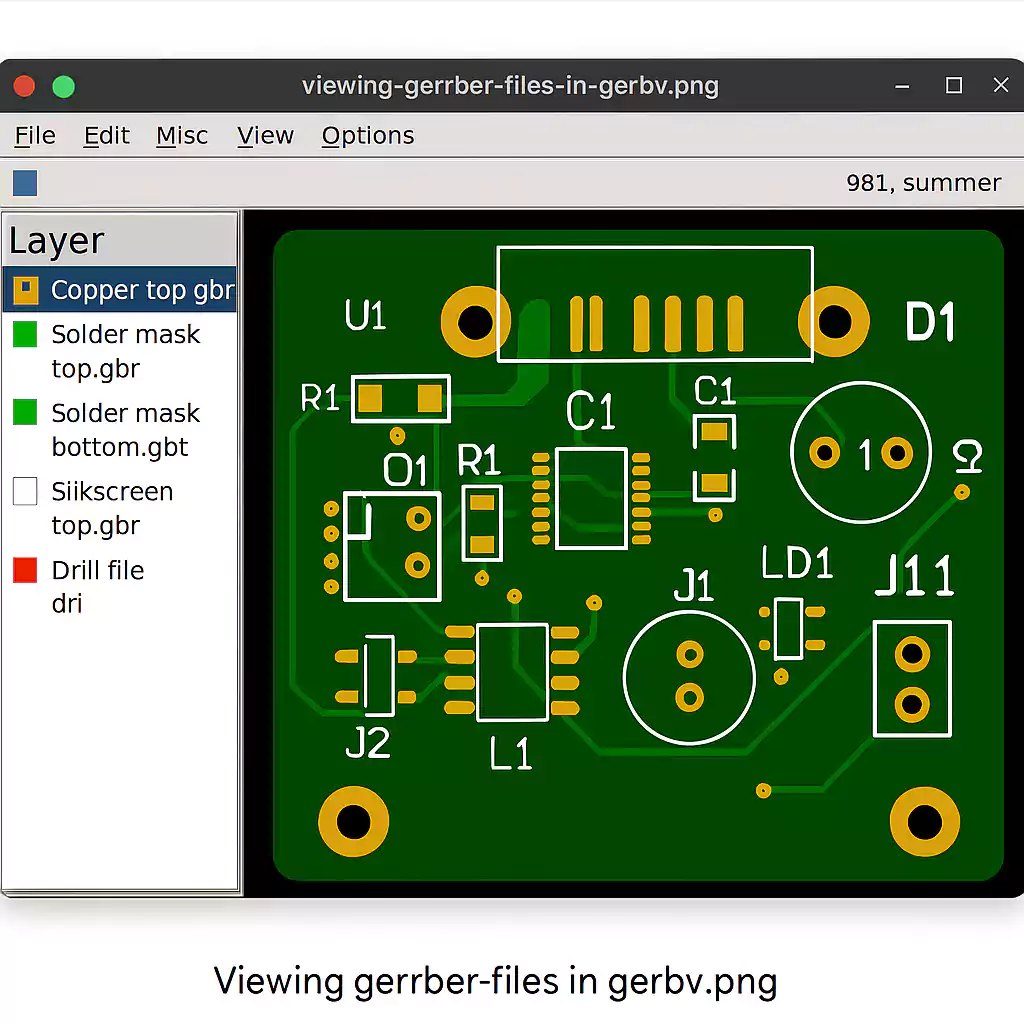Click the green icon for Solder mask bottom.gbt

(x=27, y=412)
